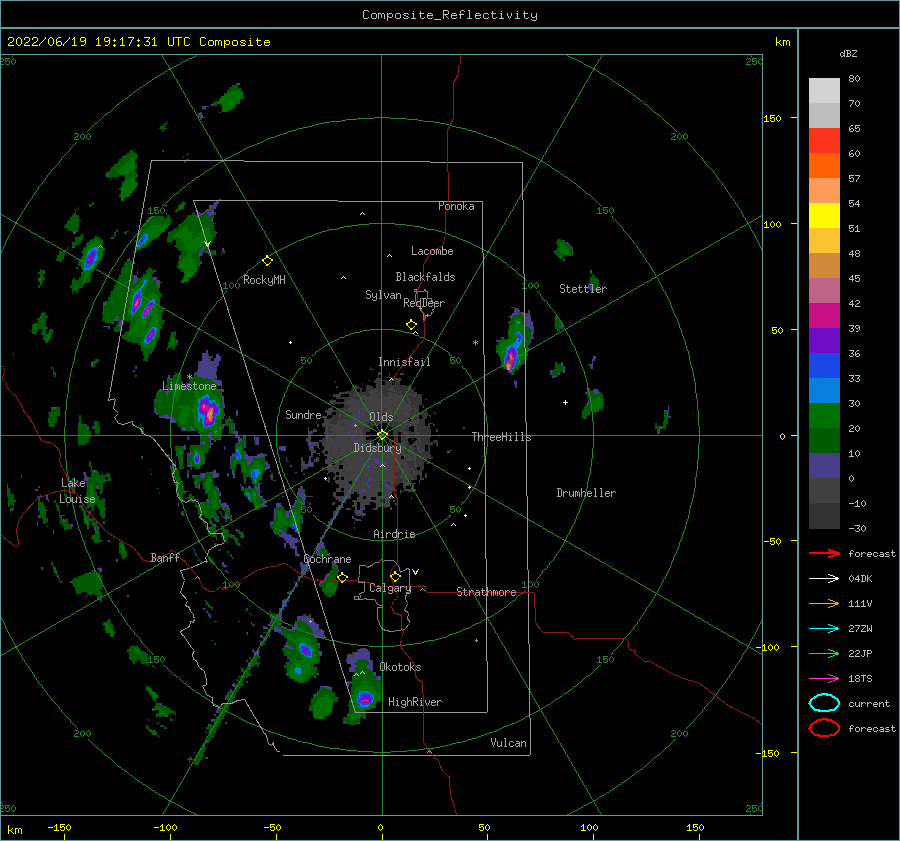The height and width of the screenshot is (841, 900).
Task: Select the Strathmore label
Action: [x=486, y=592]
